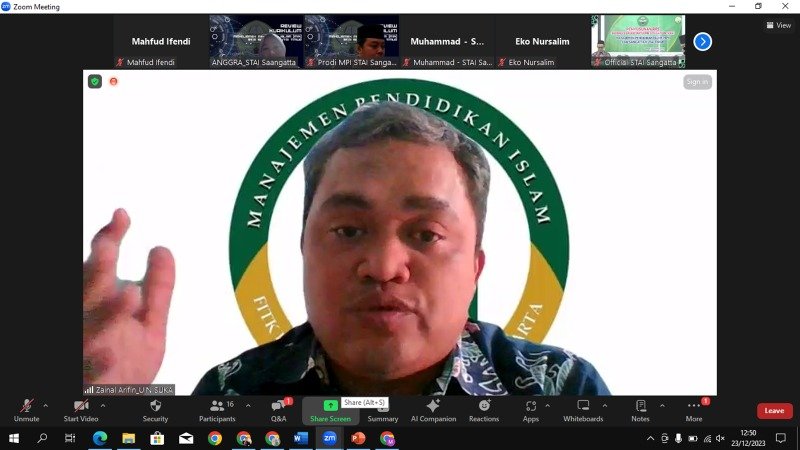Image resolution: width=800 pixels, height=450 pixels.
Task: Open the View layout menu
Action: pyautogui.click(x=778, y=25)
